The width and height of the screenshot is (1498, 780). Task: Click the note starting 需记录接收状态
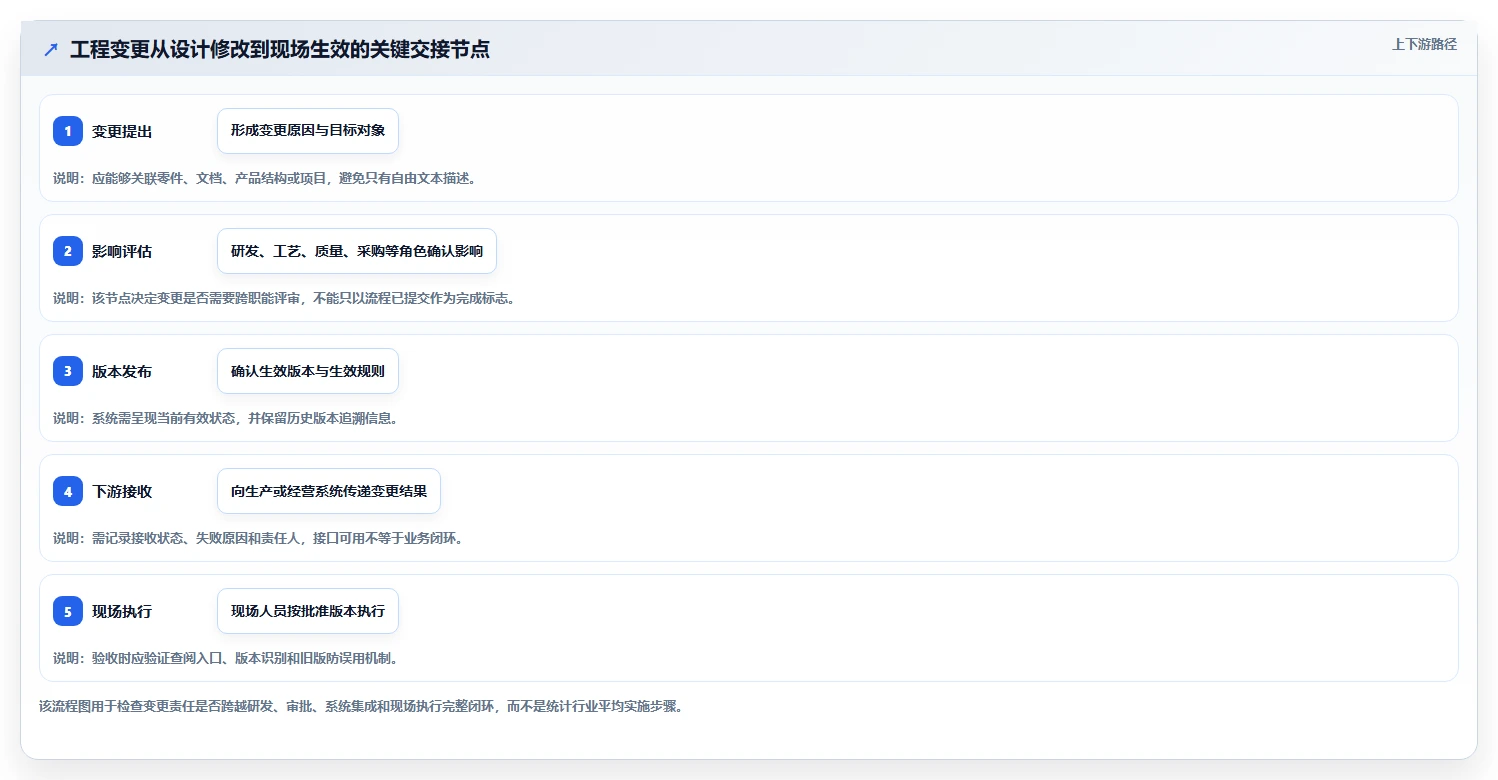[x=259, y=538]
